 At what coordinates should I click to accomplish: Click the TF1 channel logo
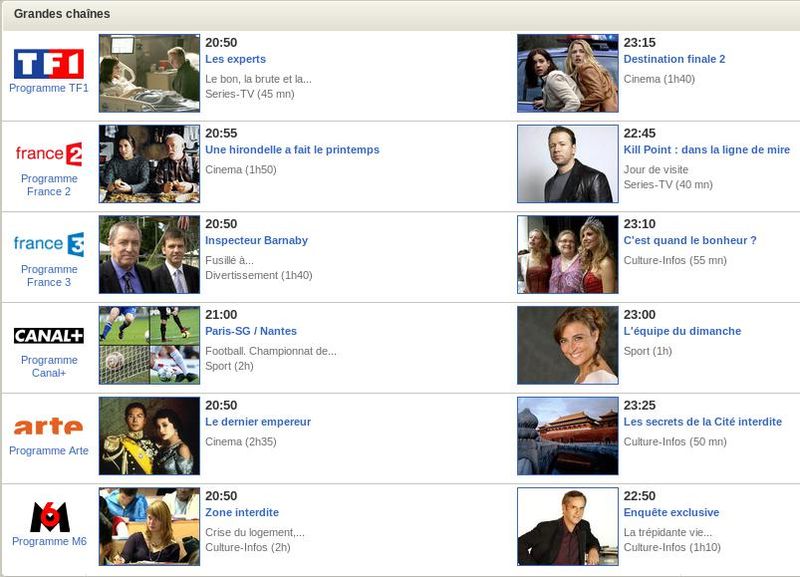pos(49,63)
